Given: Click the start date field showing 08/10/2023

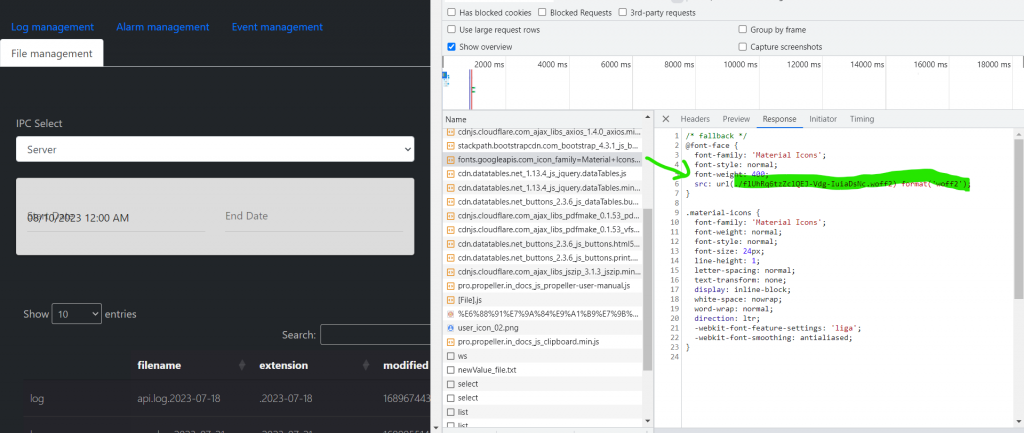Looking at the screenshot, I should pos(116,217).
